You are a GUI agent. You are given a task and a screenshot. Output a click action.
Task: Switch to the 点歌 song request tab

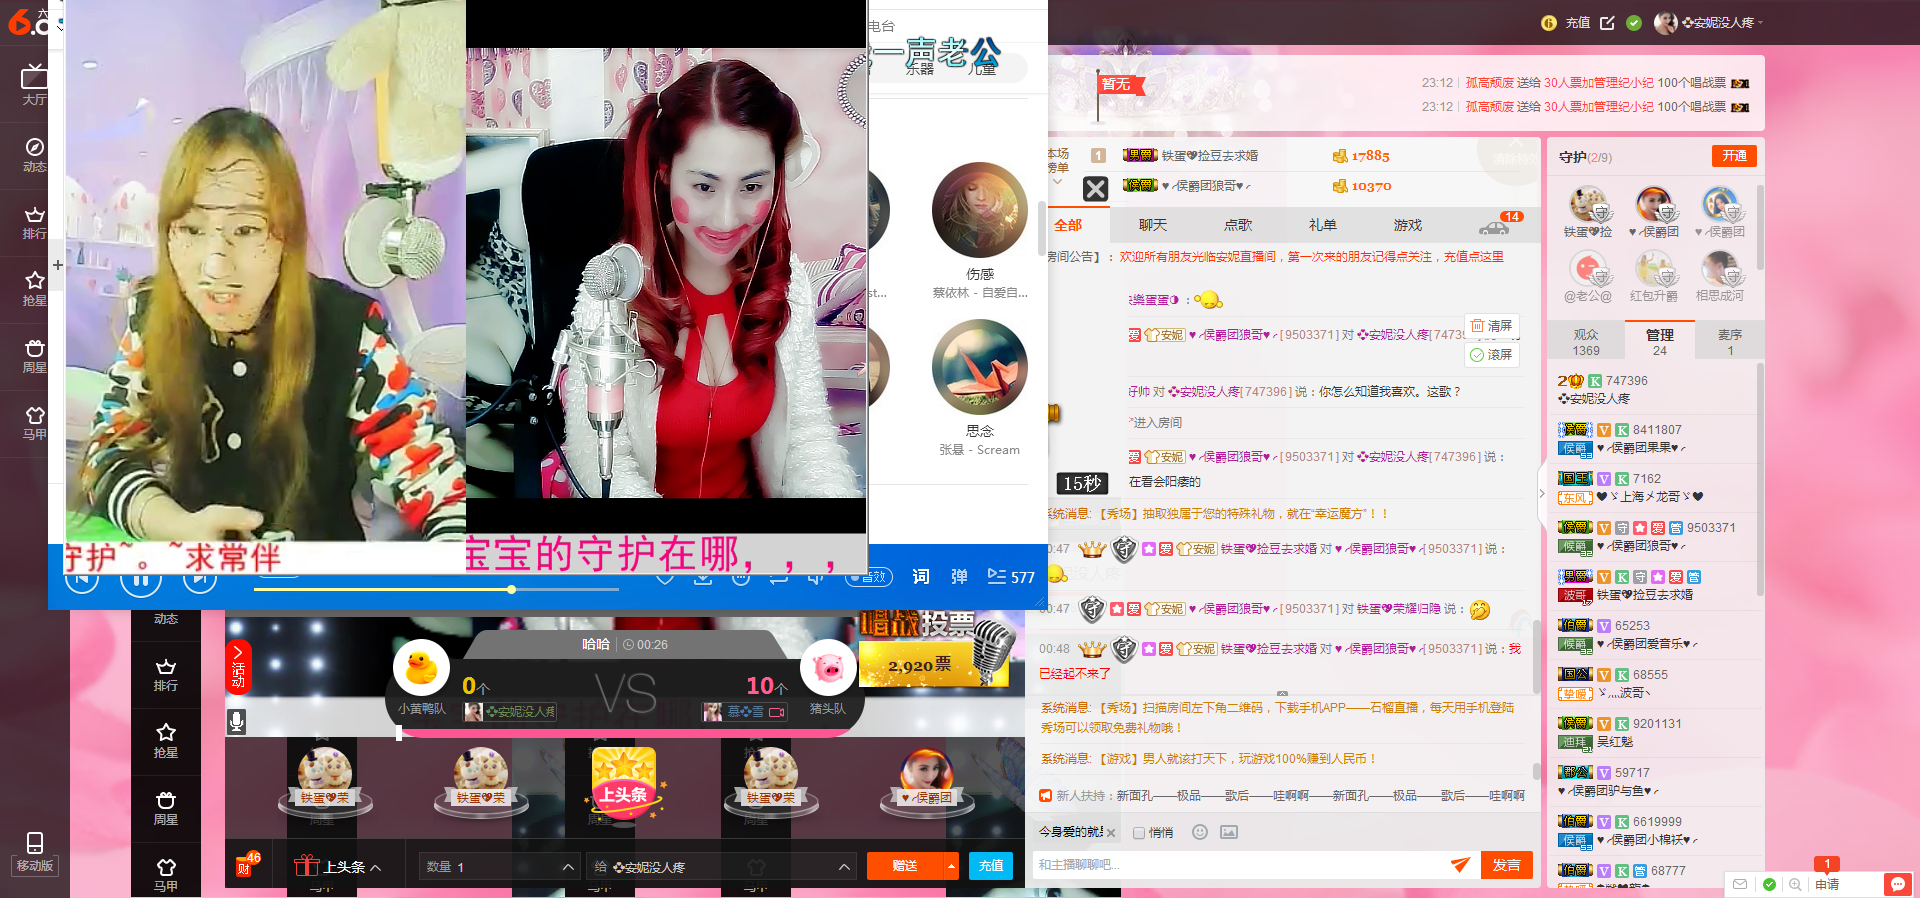point(1238,225)
